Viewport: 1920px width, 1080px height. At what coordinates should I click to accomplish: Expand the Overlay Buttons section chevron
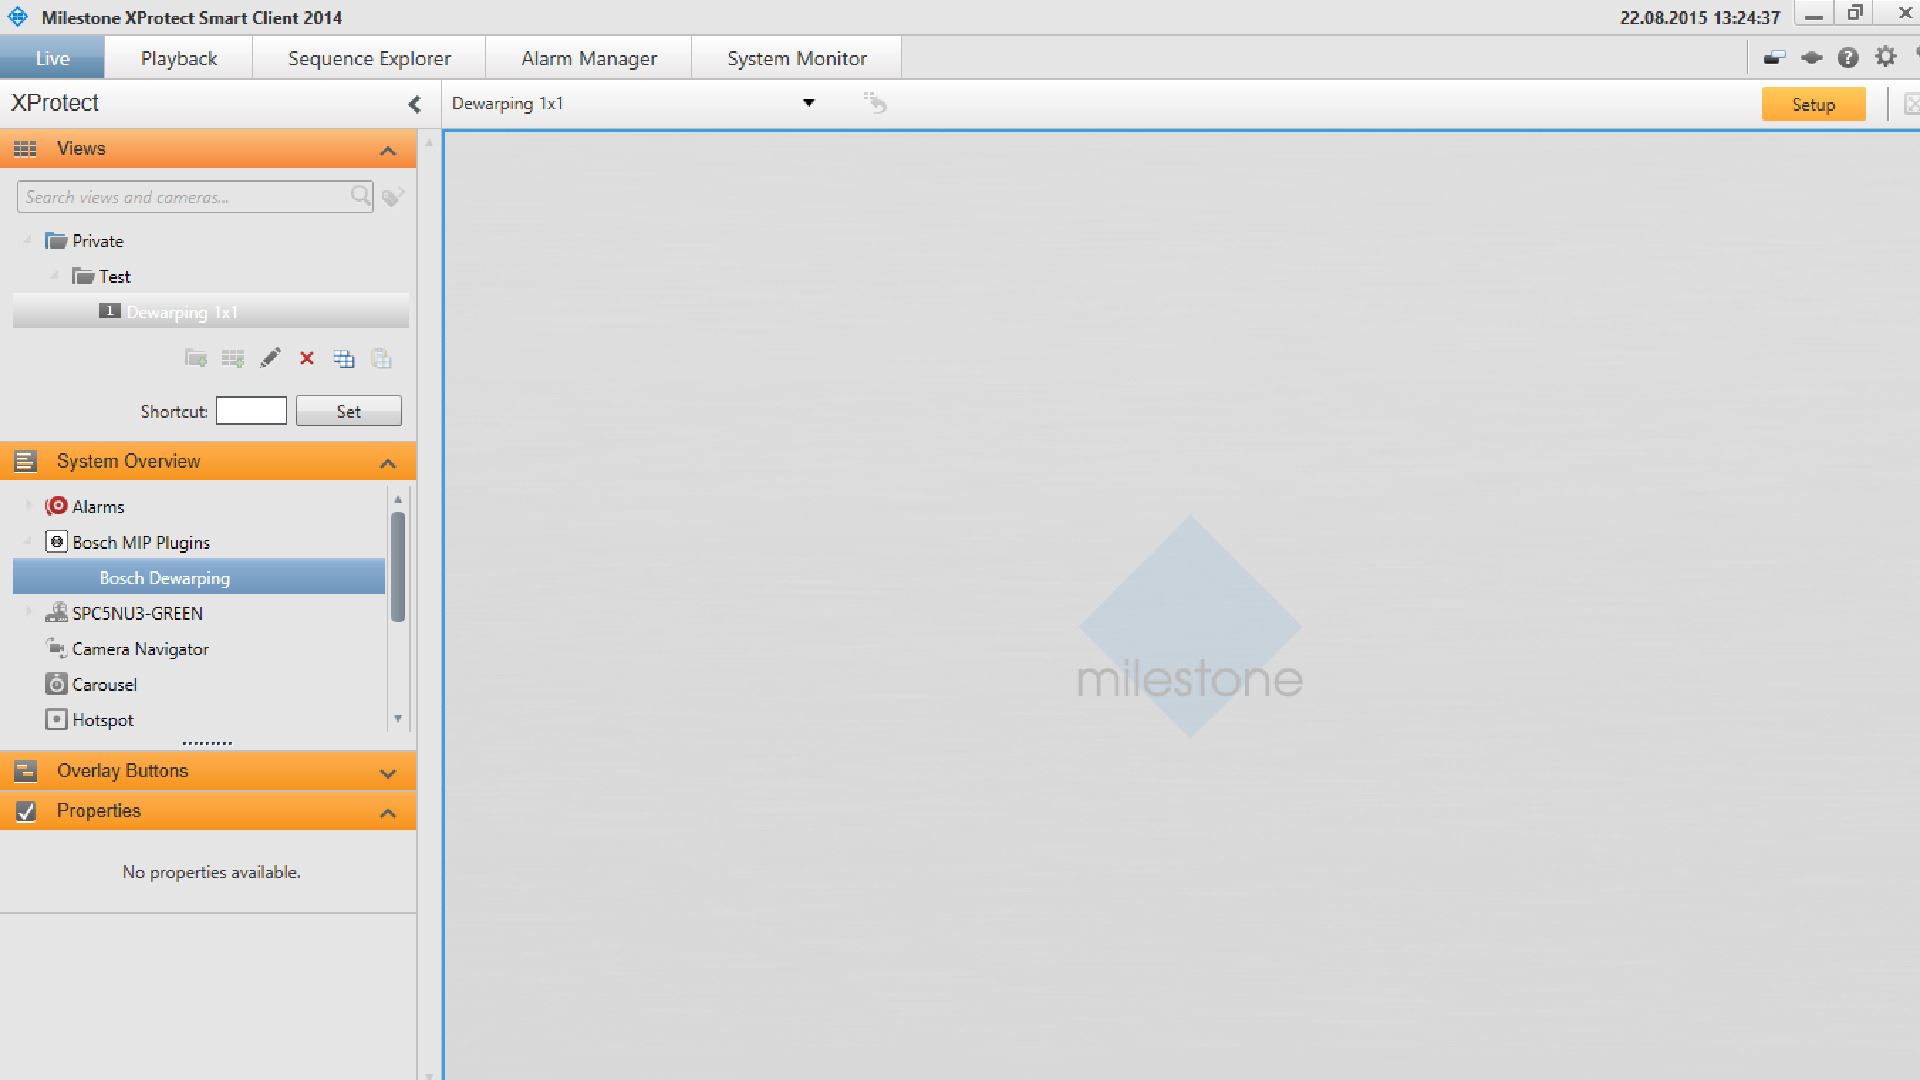(x=388, y=773)
